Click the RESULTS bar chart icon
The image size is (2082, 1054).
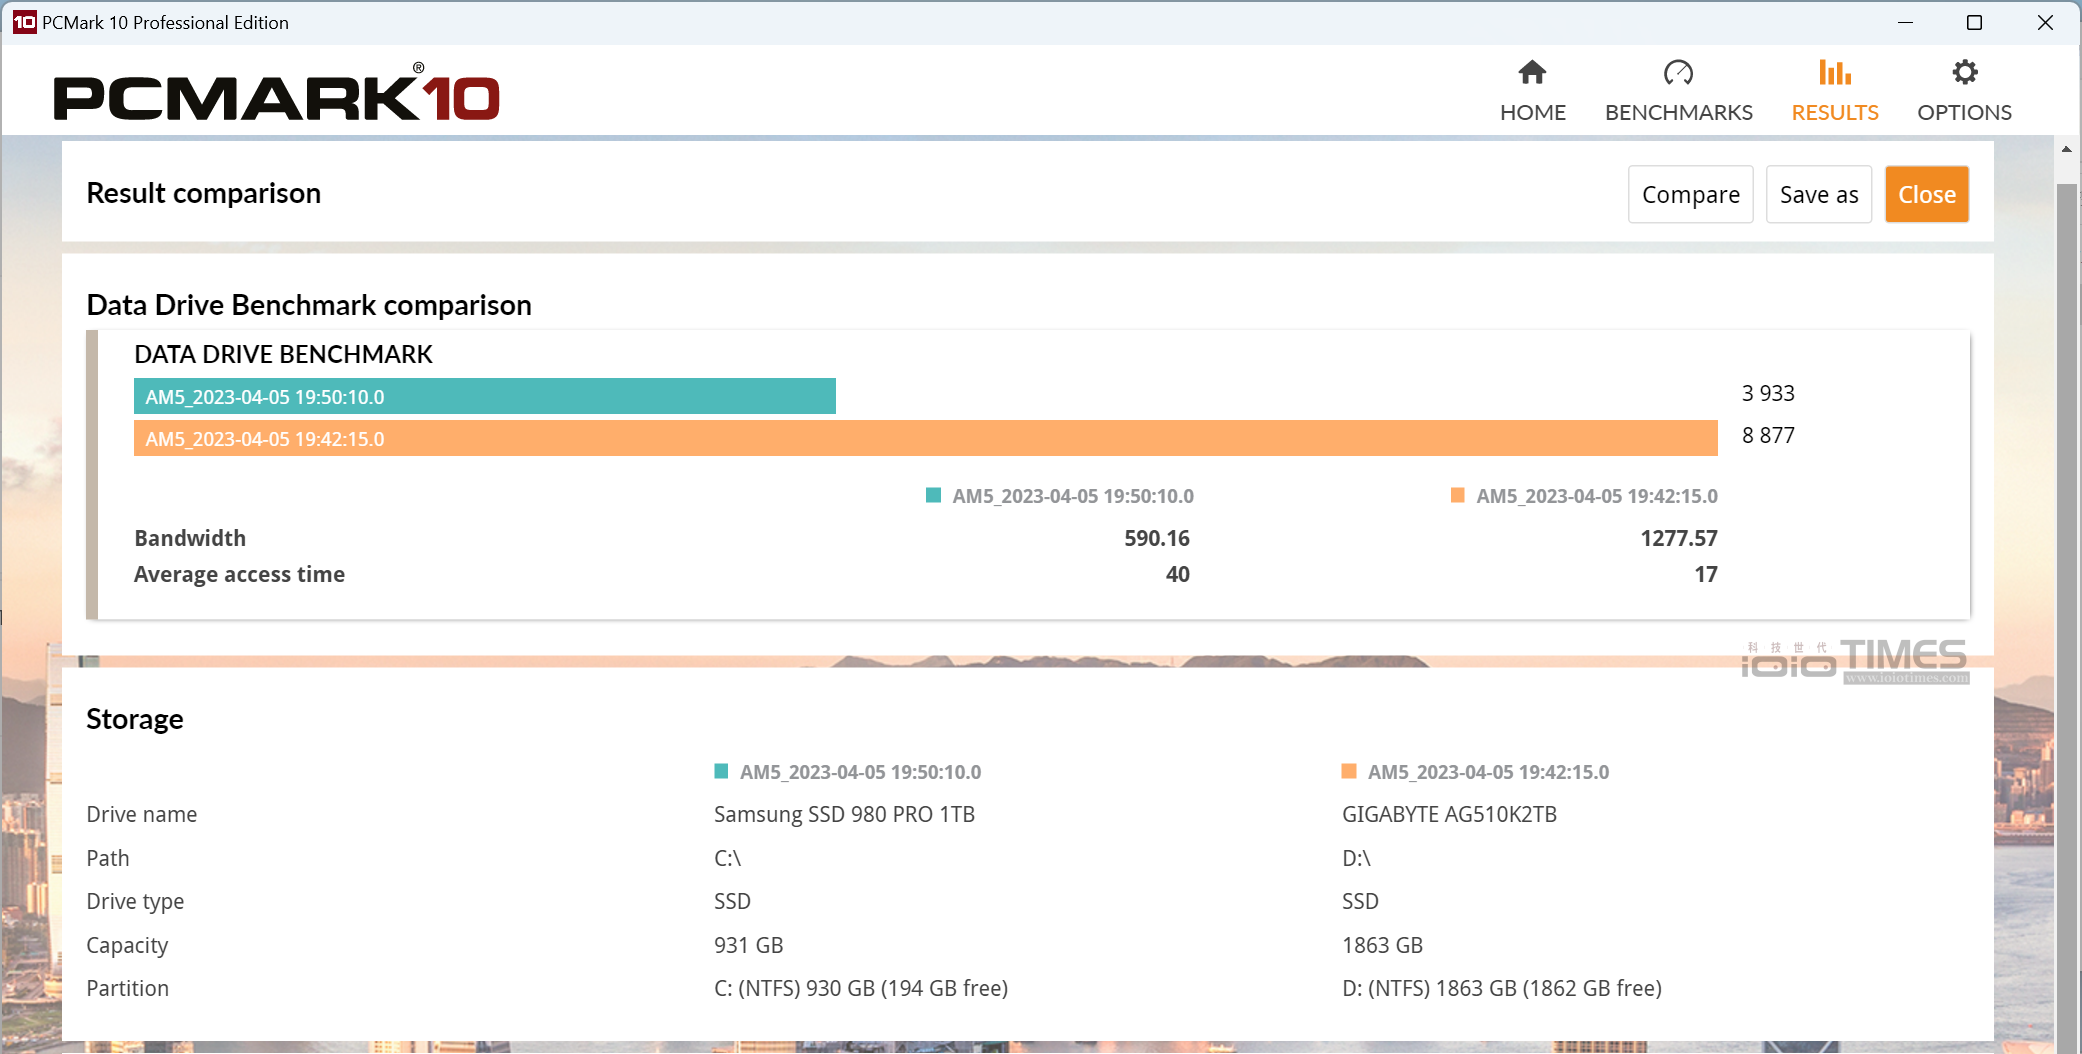1834,72
